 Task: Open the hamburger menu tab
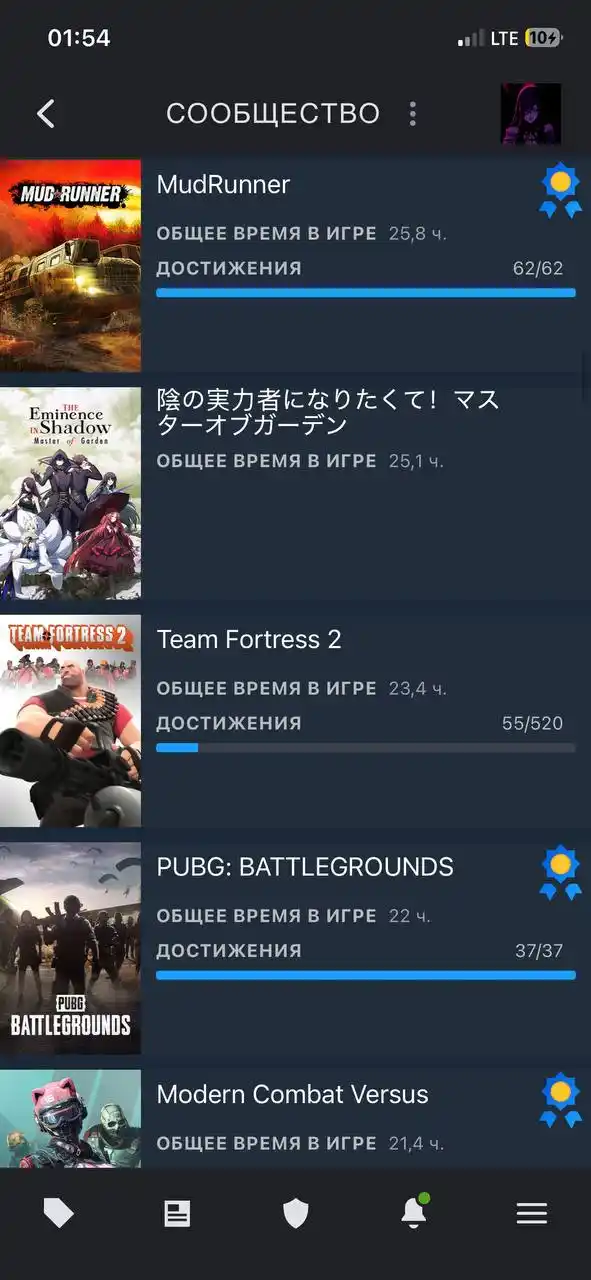coord(532,1213)
